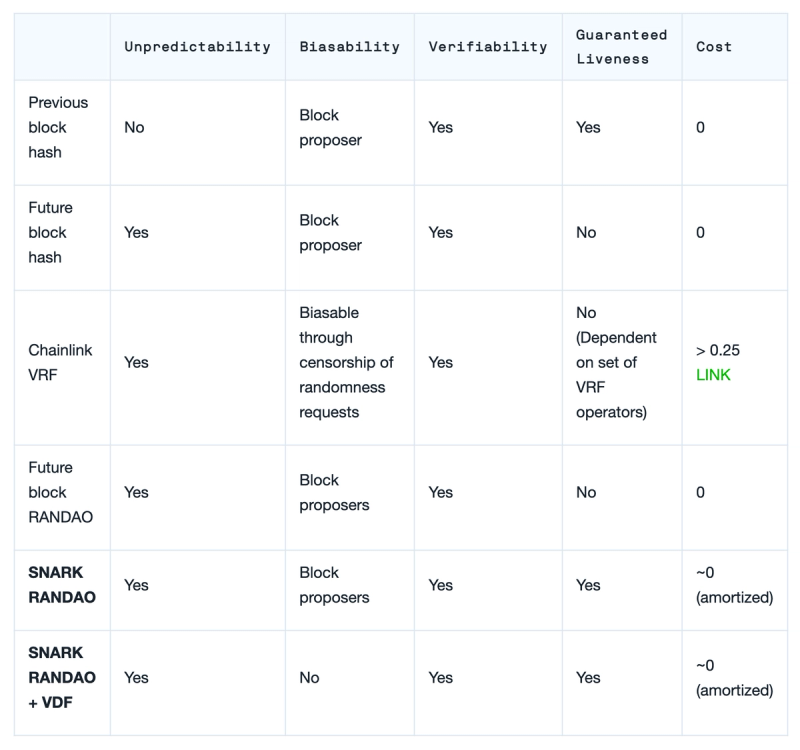Select the Guaranteed Liveness column header
Screen dimensions: 800x750
coord(621,47)
